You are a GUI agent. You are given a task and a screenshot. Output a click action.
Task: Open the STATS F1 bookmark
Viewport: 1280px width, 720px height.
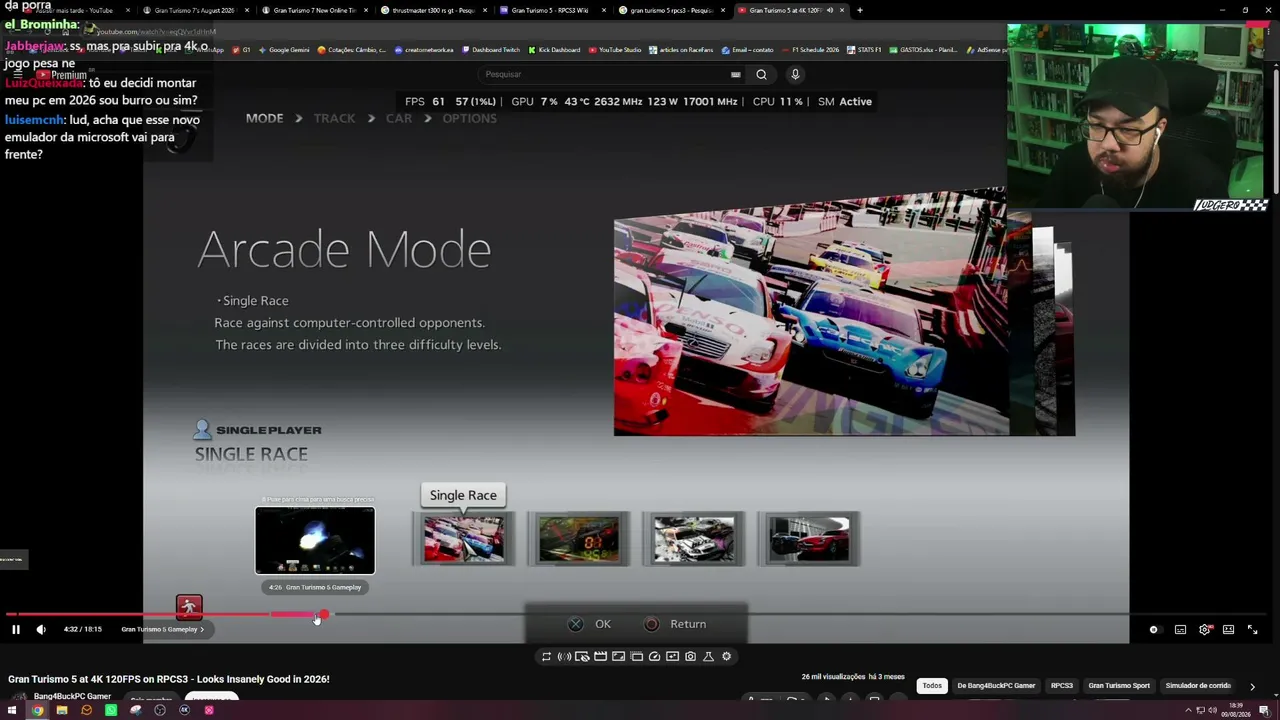[864, 49]
